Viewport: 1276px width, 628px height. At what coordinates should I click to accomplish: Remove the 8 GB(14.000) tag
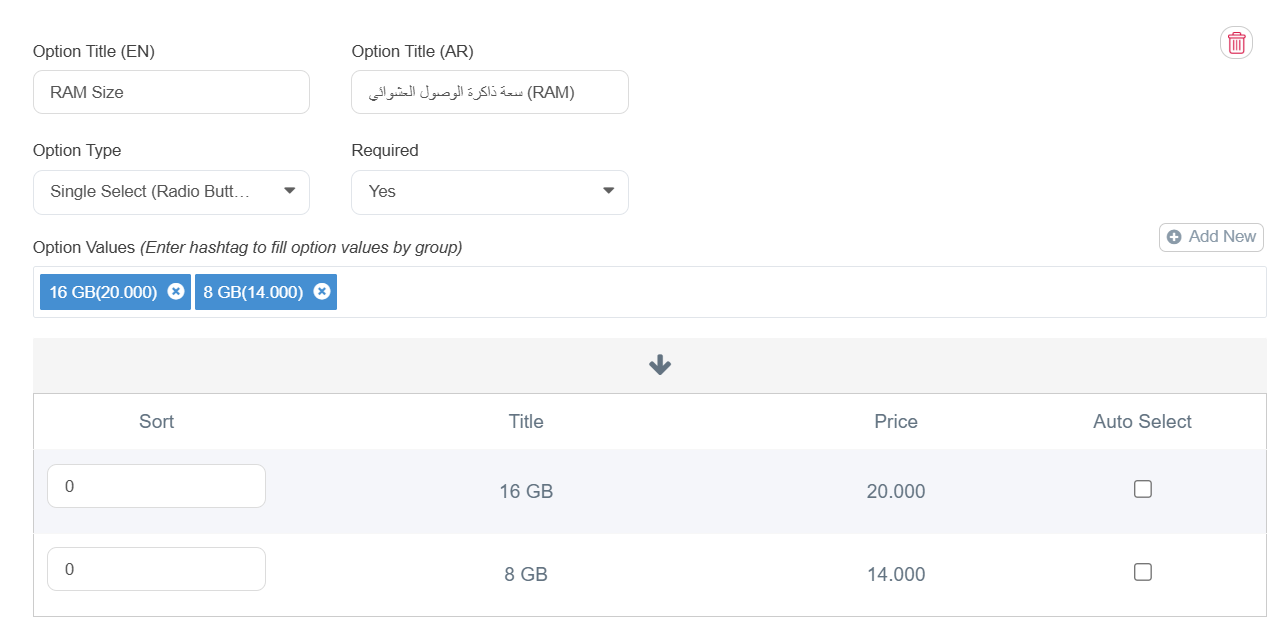tap(322, 291)
